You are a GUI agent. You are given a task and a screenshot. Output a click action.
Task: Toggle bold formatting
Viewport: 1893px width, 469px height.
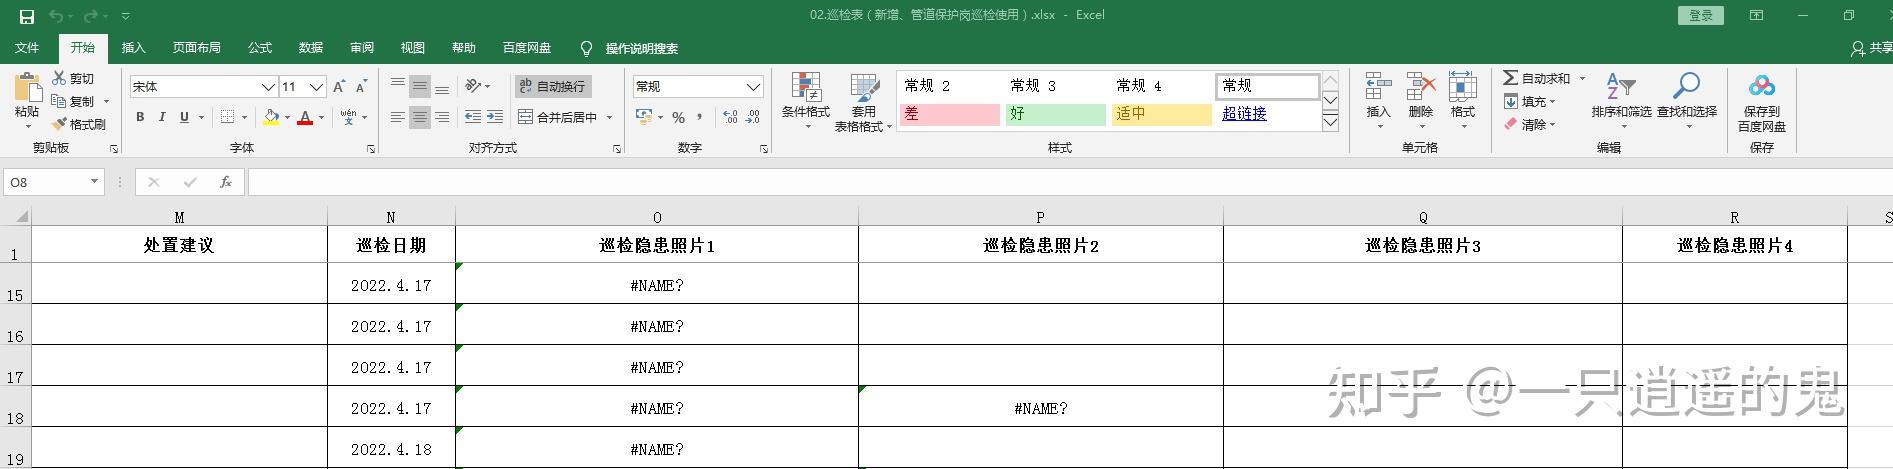[140, 117]
